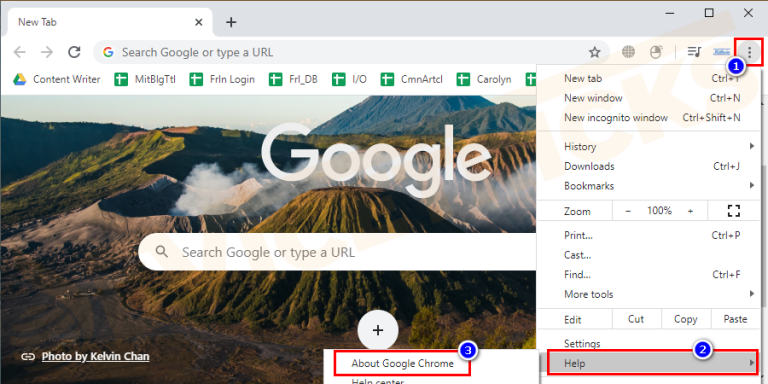Click Paste in the Edit row

pyautogui.click(x=735, y=319)
